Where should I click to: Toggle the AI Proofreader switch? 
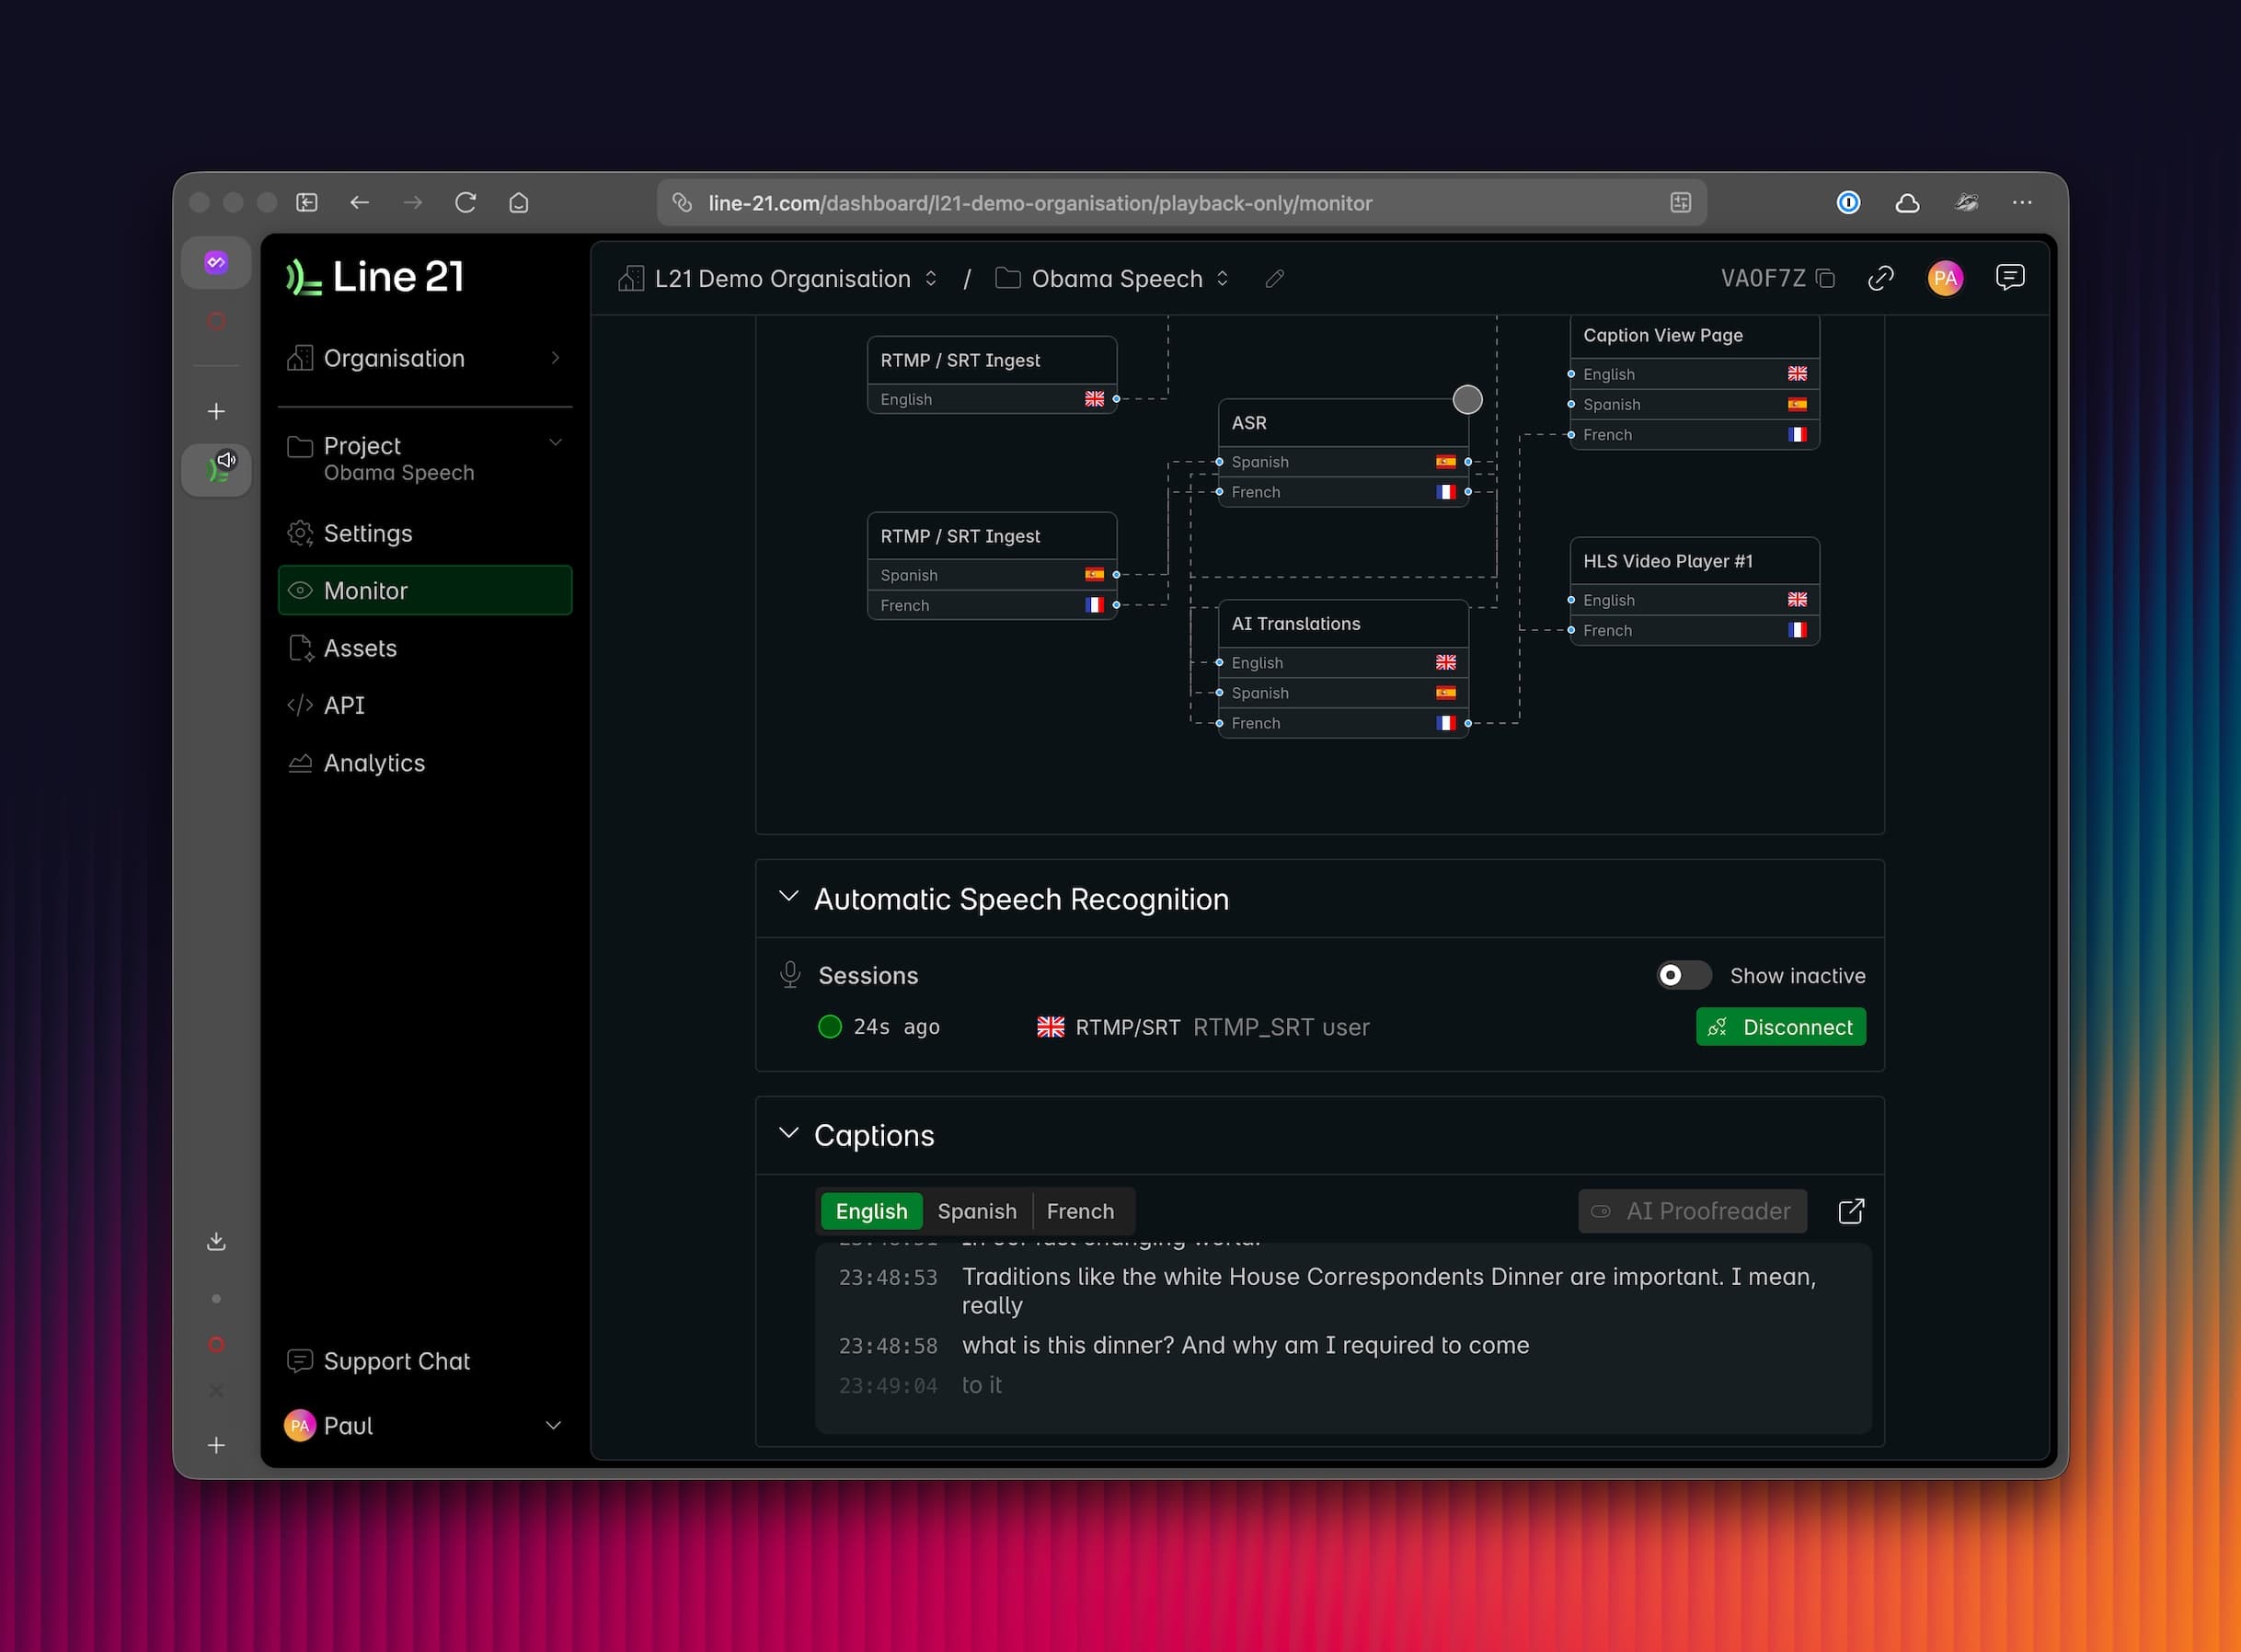tap(1601, 1211)
